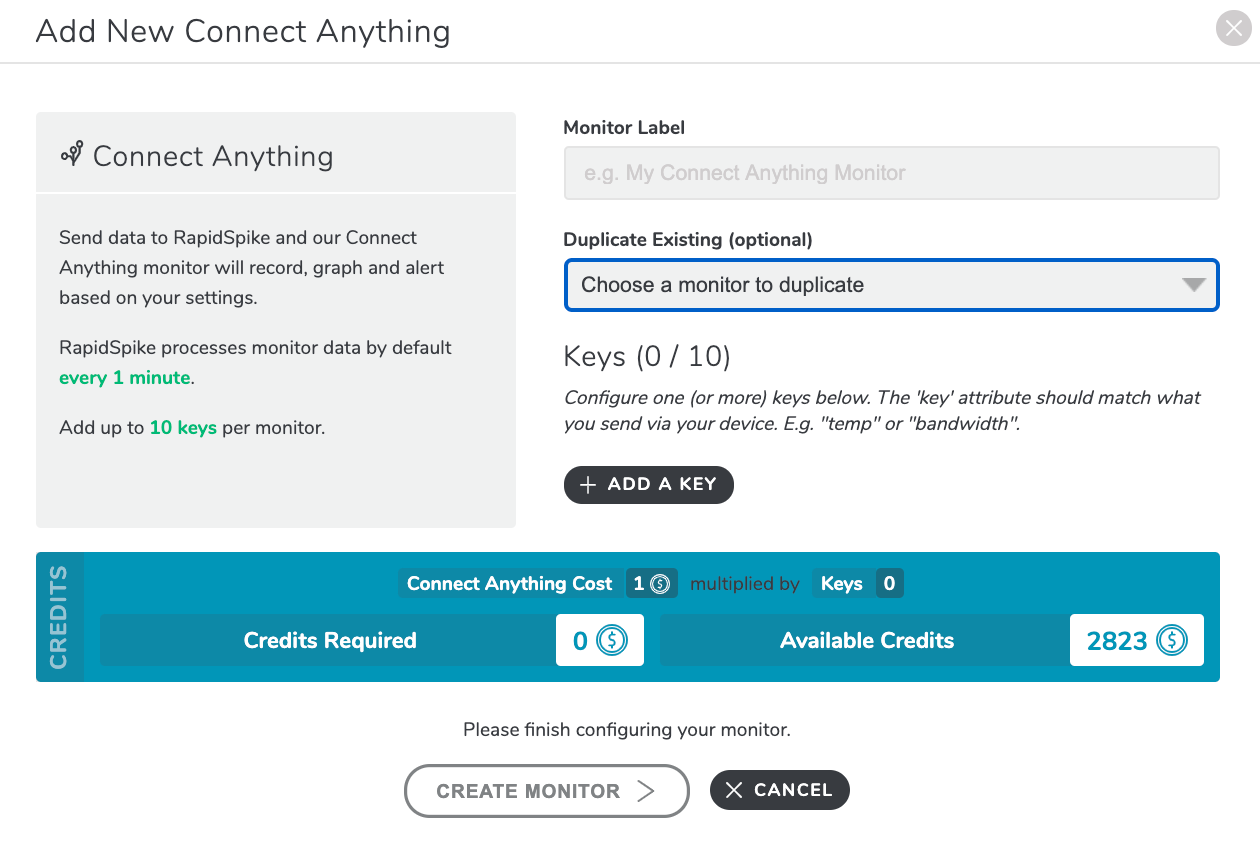Focus the Monitor Label input field
The width and height of the screenshot is (1260, 846).
pyautogui.click(x=891, y=173)
